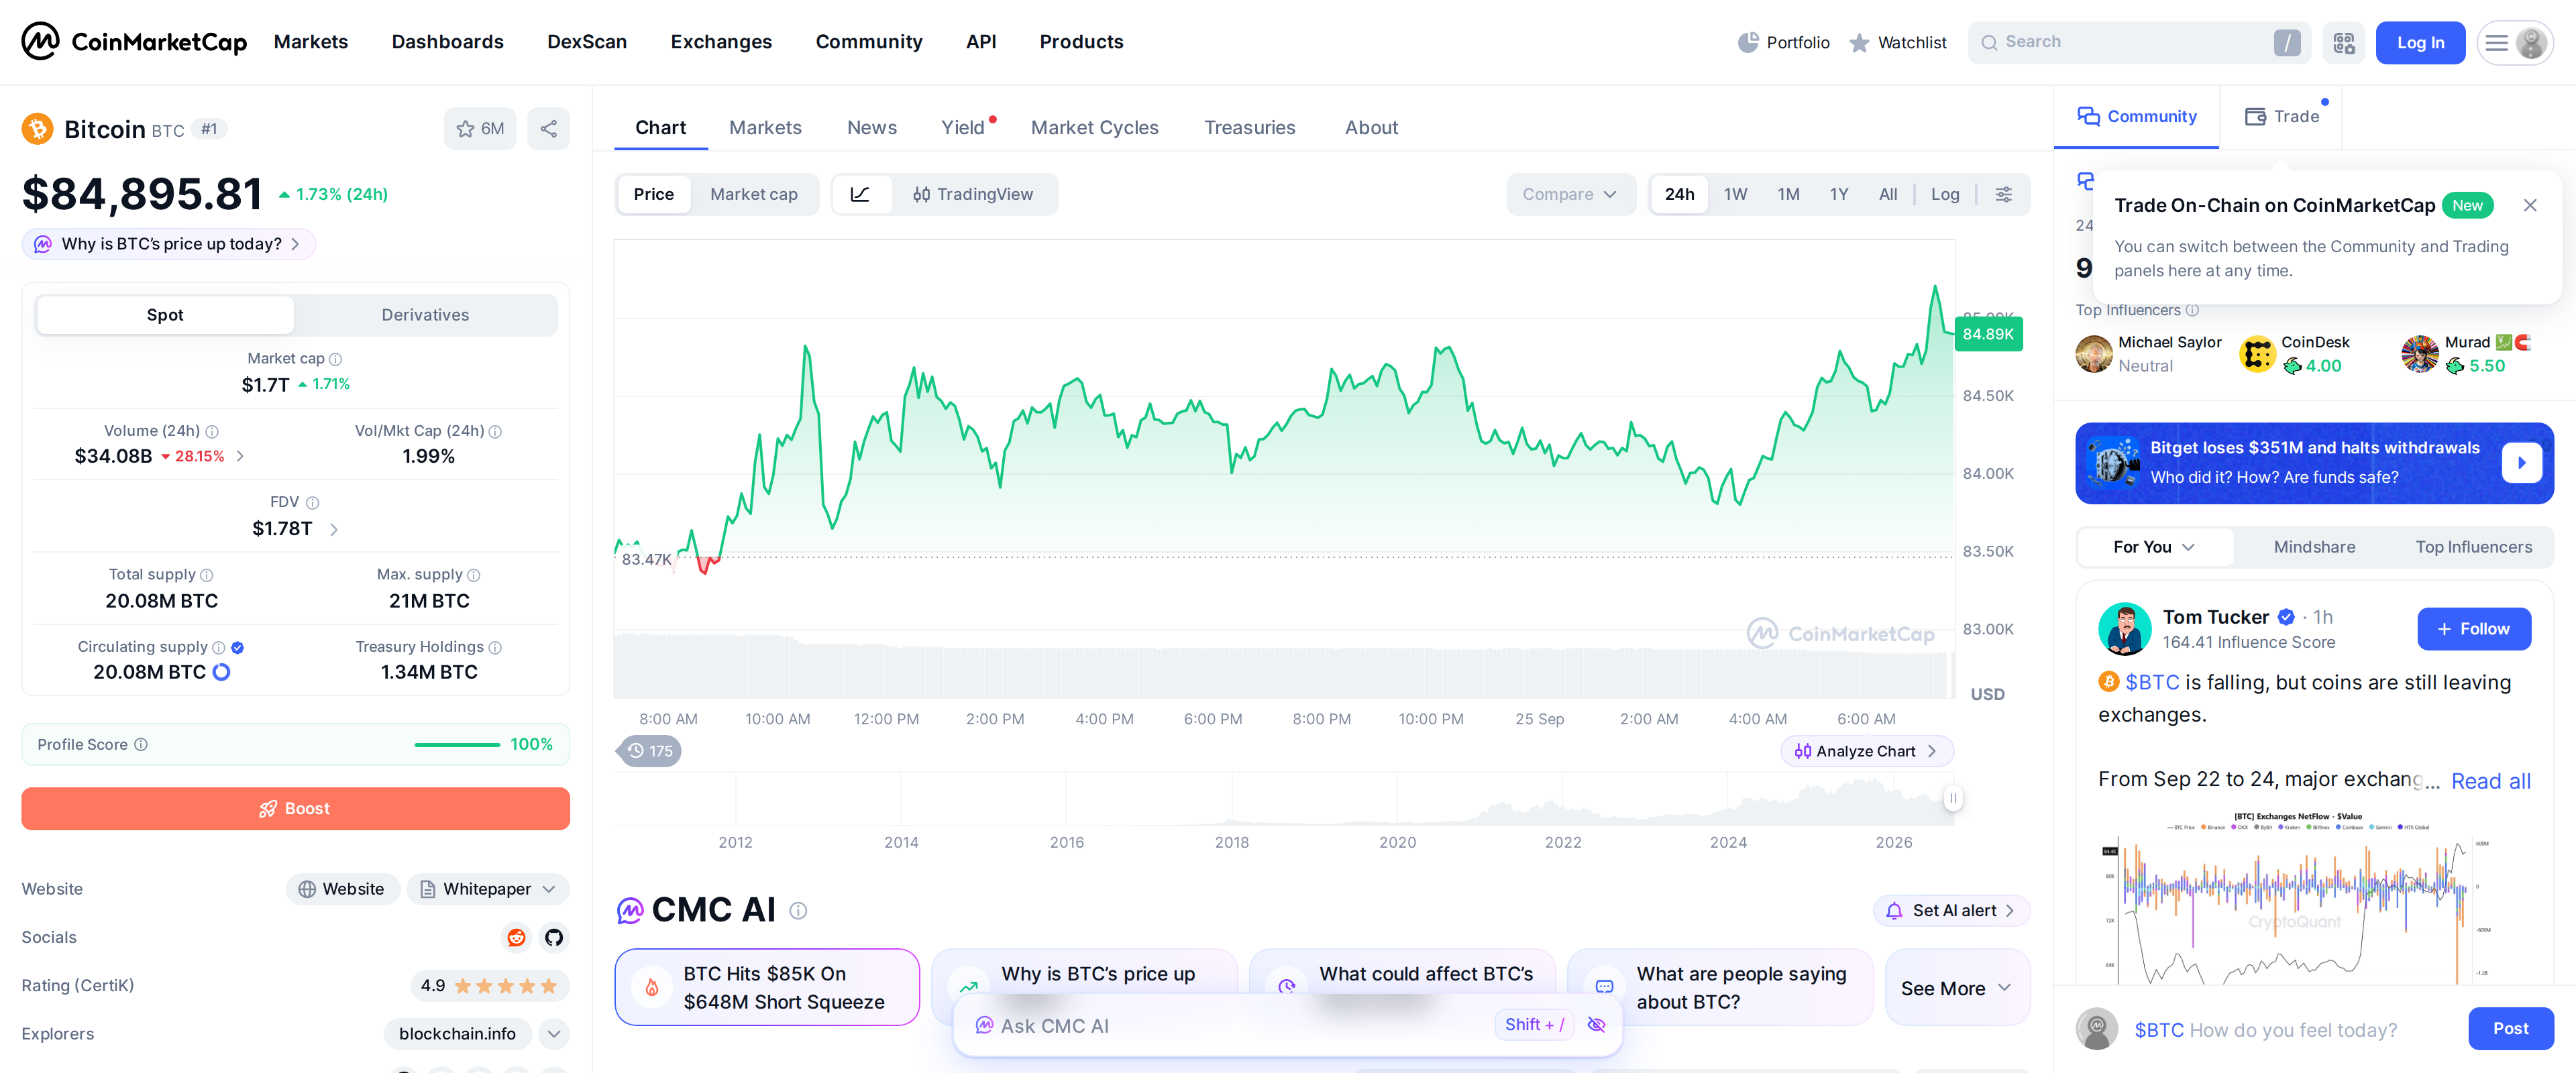2576x1073 pixels.
Task: Open the Reddit social link
Action: [516, 937]
